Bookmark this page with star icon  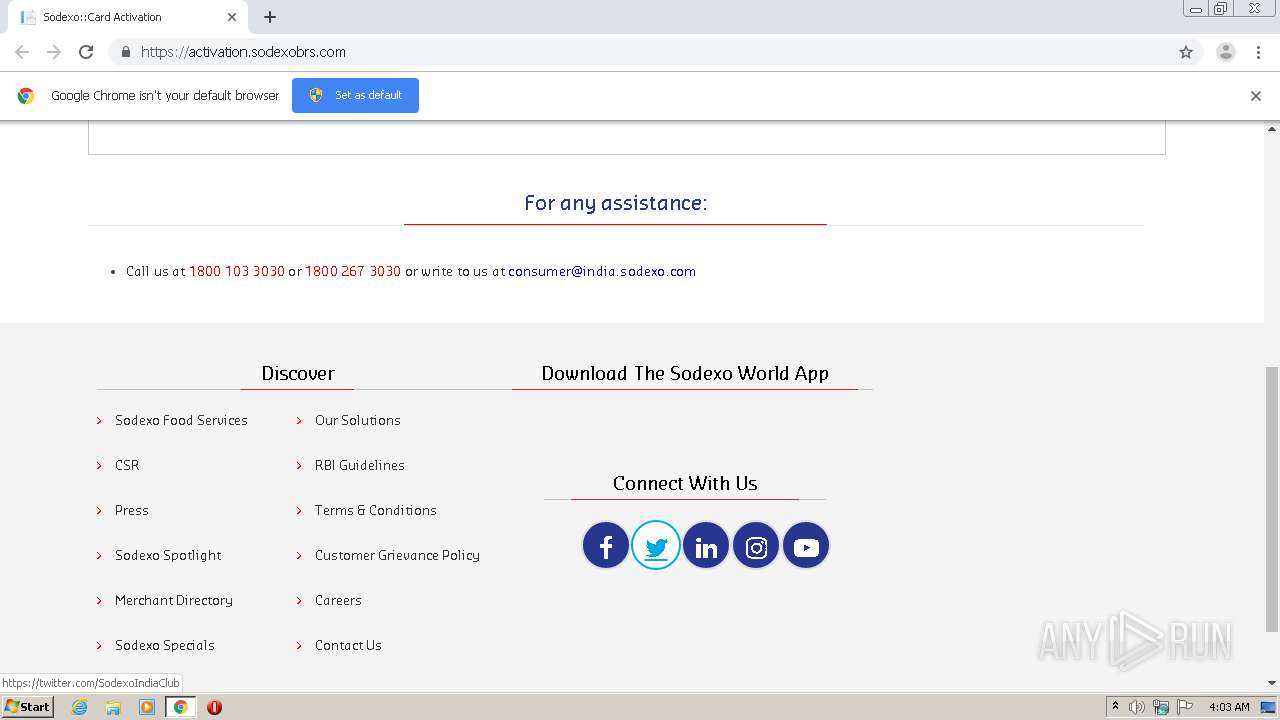[x=1186, y=52]
